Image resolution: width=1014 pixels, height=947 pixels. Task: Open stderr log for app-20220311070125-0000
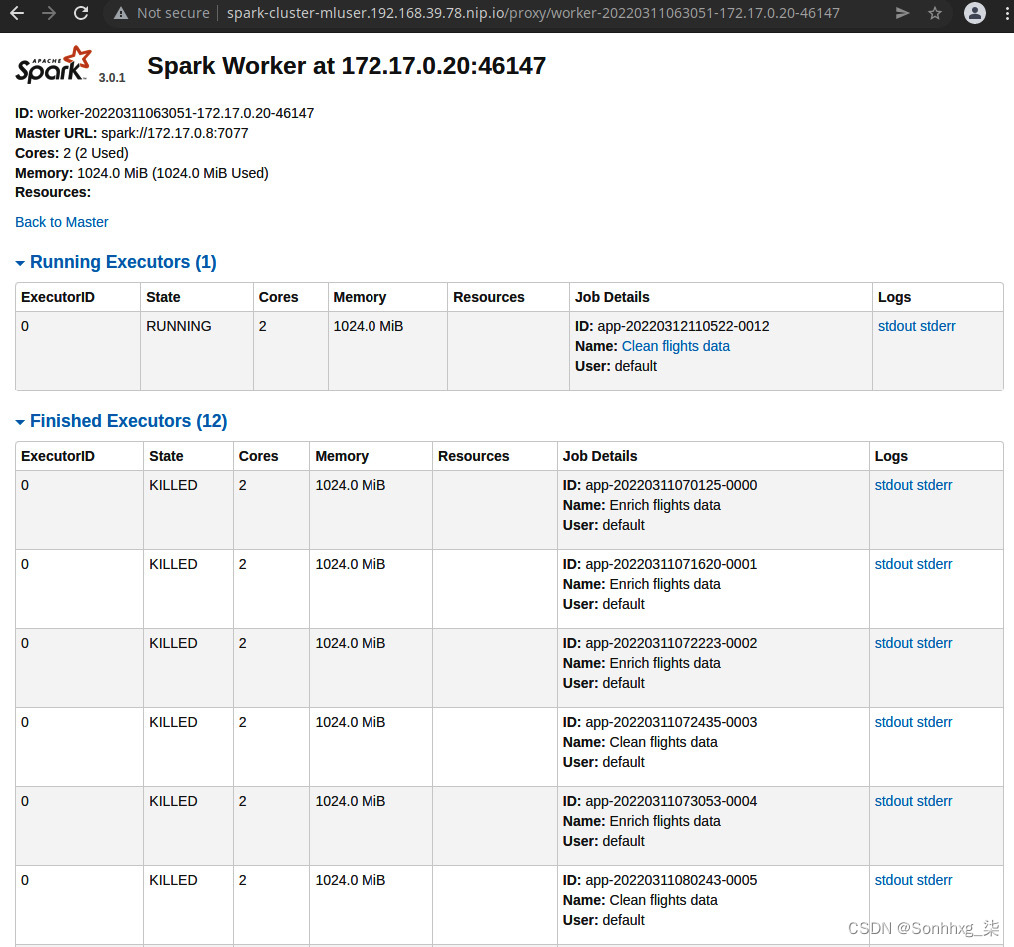(x=936, y=485)
